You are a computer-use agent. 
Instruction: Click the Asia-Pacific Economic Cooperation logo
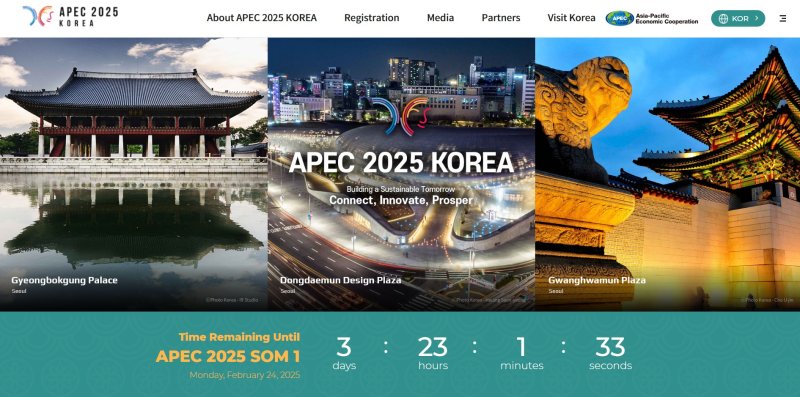click(652, 18)
